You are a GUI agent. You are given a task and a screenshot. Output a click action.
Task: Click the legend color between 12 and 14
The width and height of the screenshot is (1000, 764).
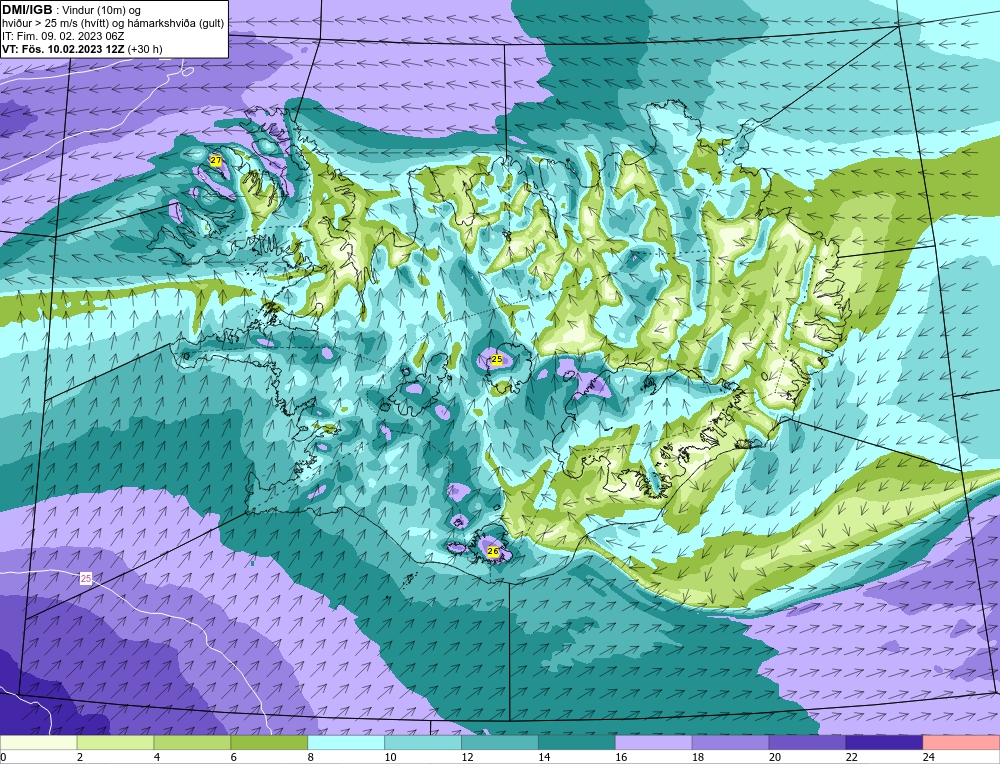500,743
